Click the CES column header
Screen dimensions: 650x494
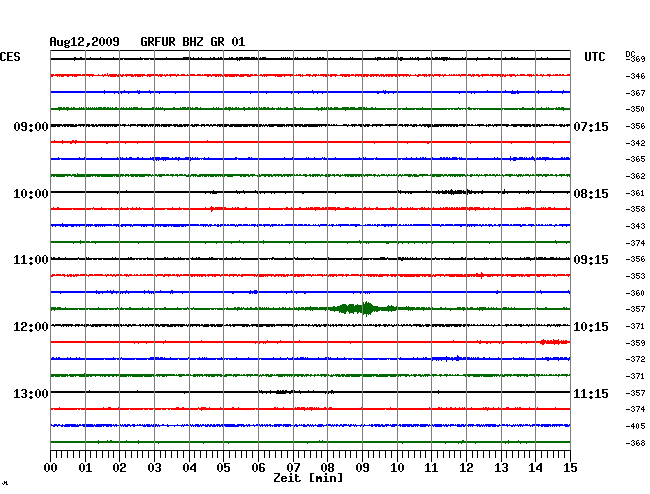10,57
